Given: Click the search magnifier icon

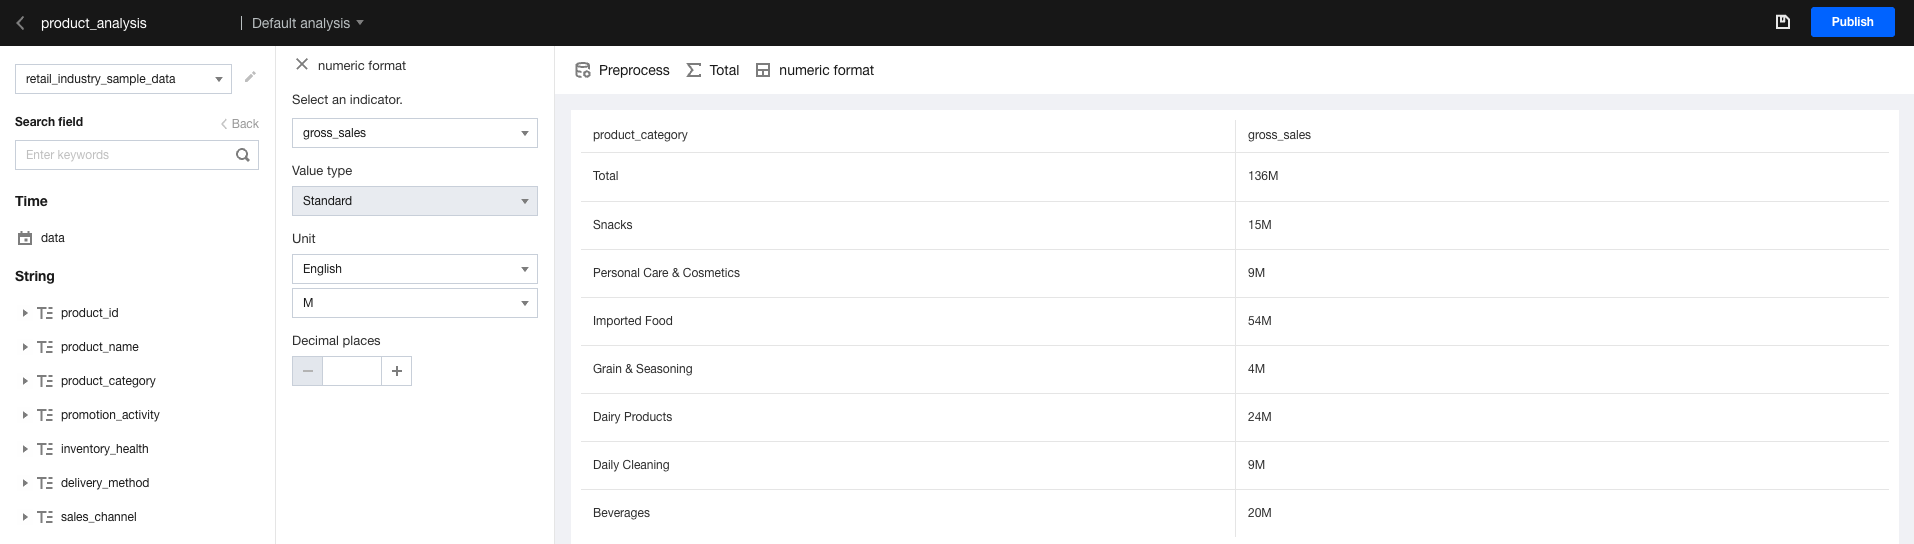Looking at the screenshot, I should click(242, 155).
